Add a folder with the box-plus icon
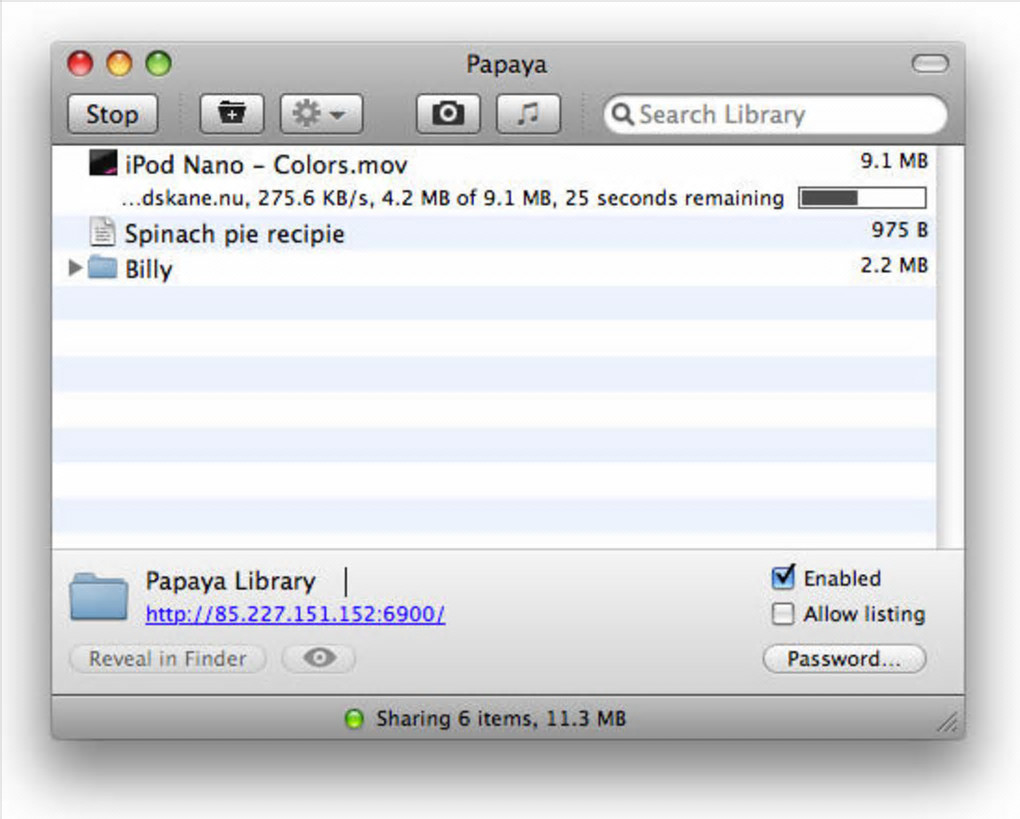Screen dimensions: 1020x819 click(232, 114)
